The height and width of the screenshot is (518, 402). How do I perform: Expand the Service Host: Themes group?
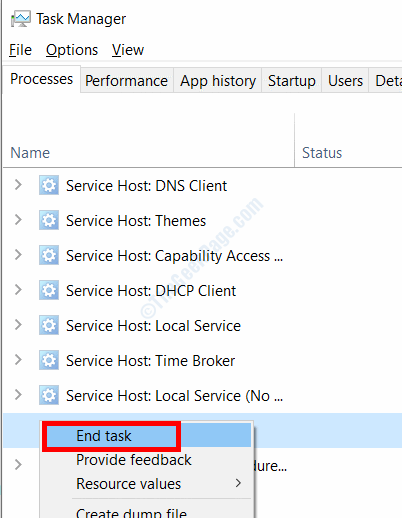point(18,219)
